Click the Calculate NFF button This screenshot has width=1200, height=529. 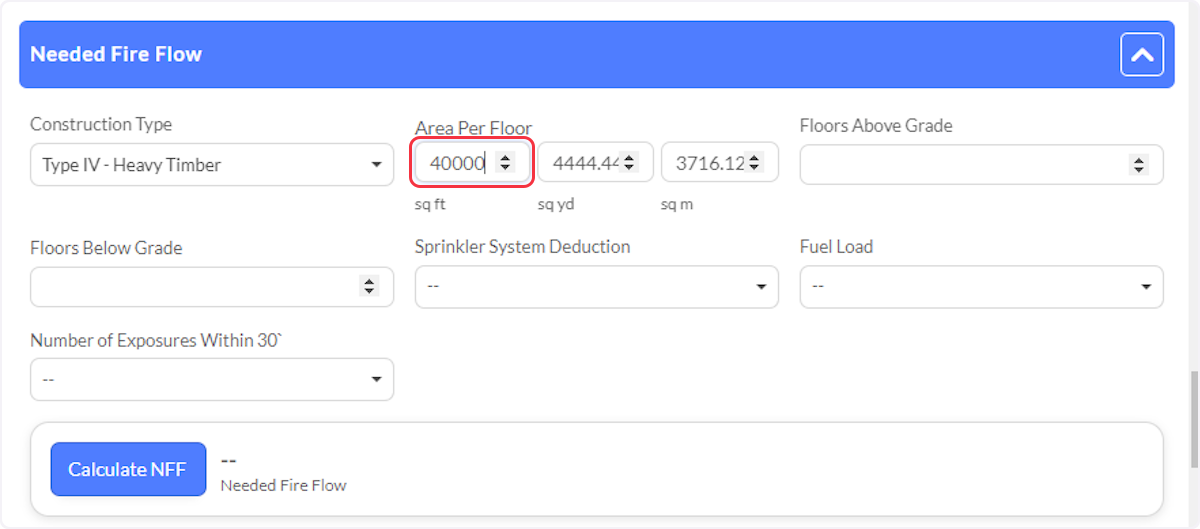pyautogui.click(x=128, y=469)
